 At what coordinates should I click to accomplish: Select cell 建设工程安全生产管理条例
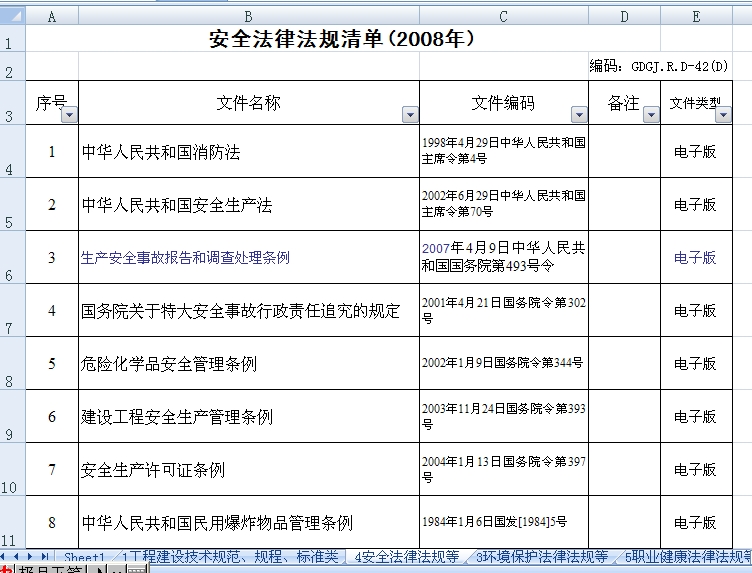pyautogui.click(x=248, y=416)
